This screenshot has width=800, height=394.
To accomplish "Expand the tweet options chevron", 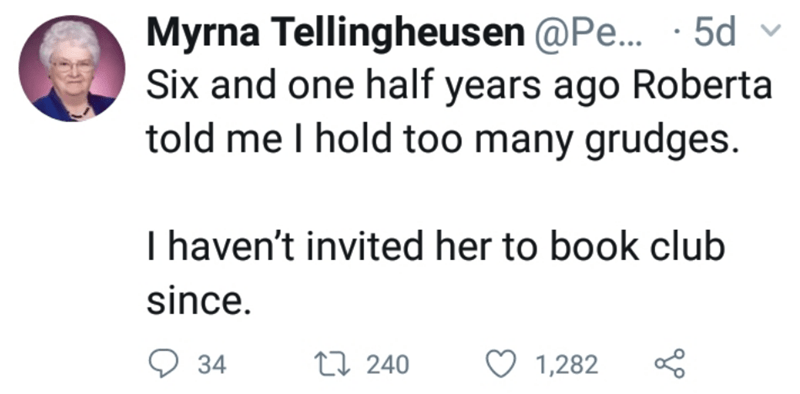I will pyautogui.click(x=770, y=32).
